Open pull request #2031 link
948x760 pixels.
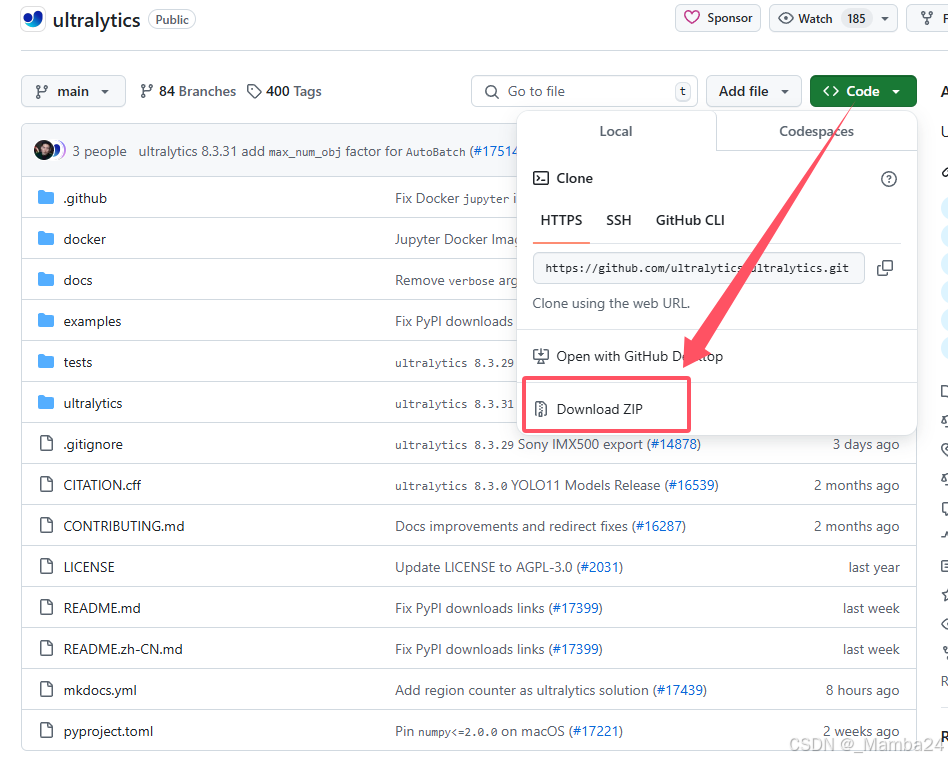click(x=600, y=567)
